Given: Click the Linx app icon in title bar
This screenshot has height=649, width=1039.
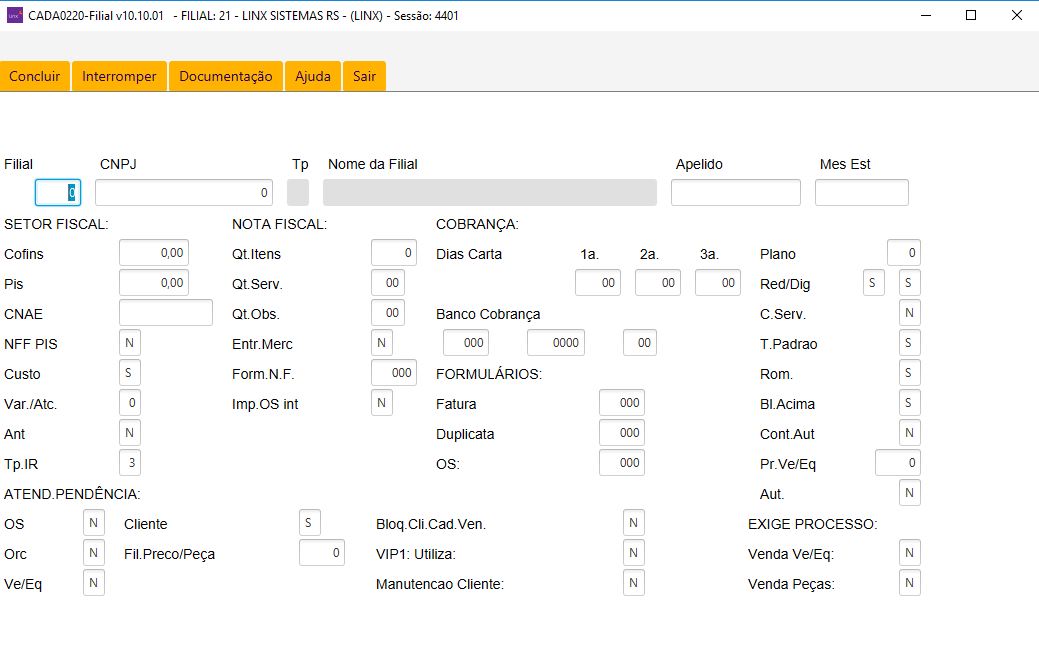Looking at the screenshot, I should click(x=15, y=15).
